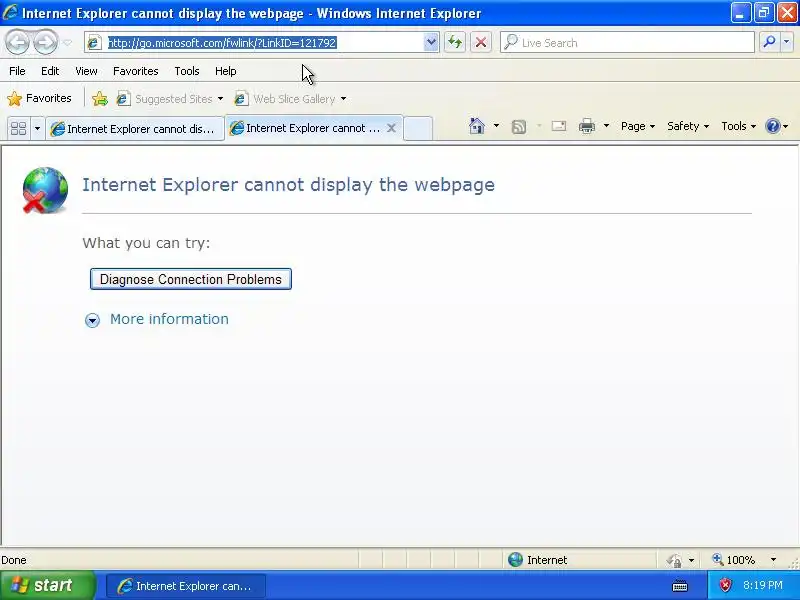800x600 pixels.
Task: Open the zoom level dropdown arrow
Action: 773,560
